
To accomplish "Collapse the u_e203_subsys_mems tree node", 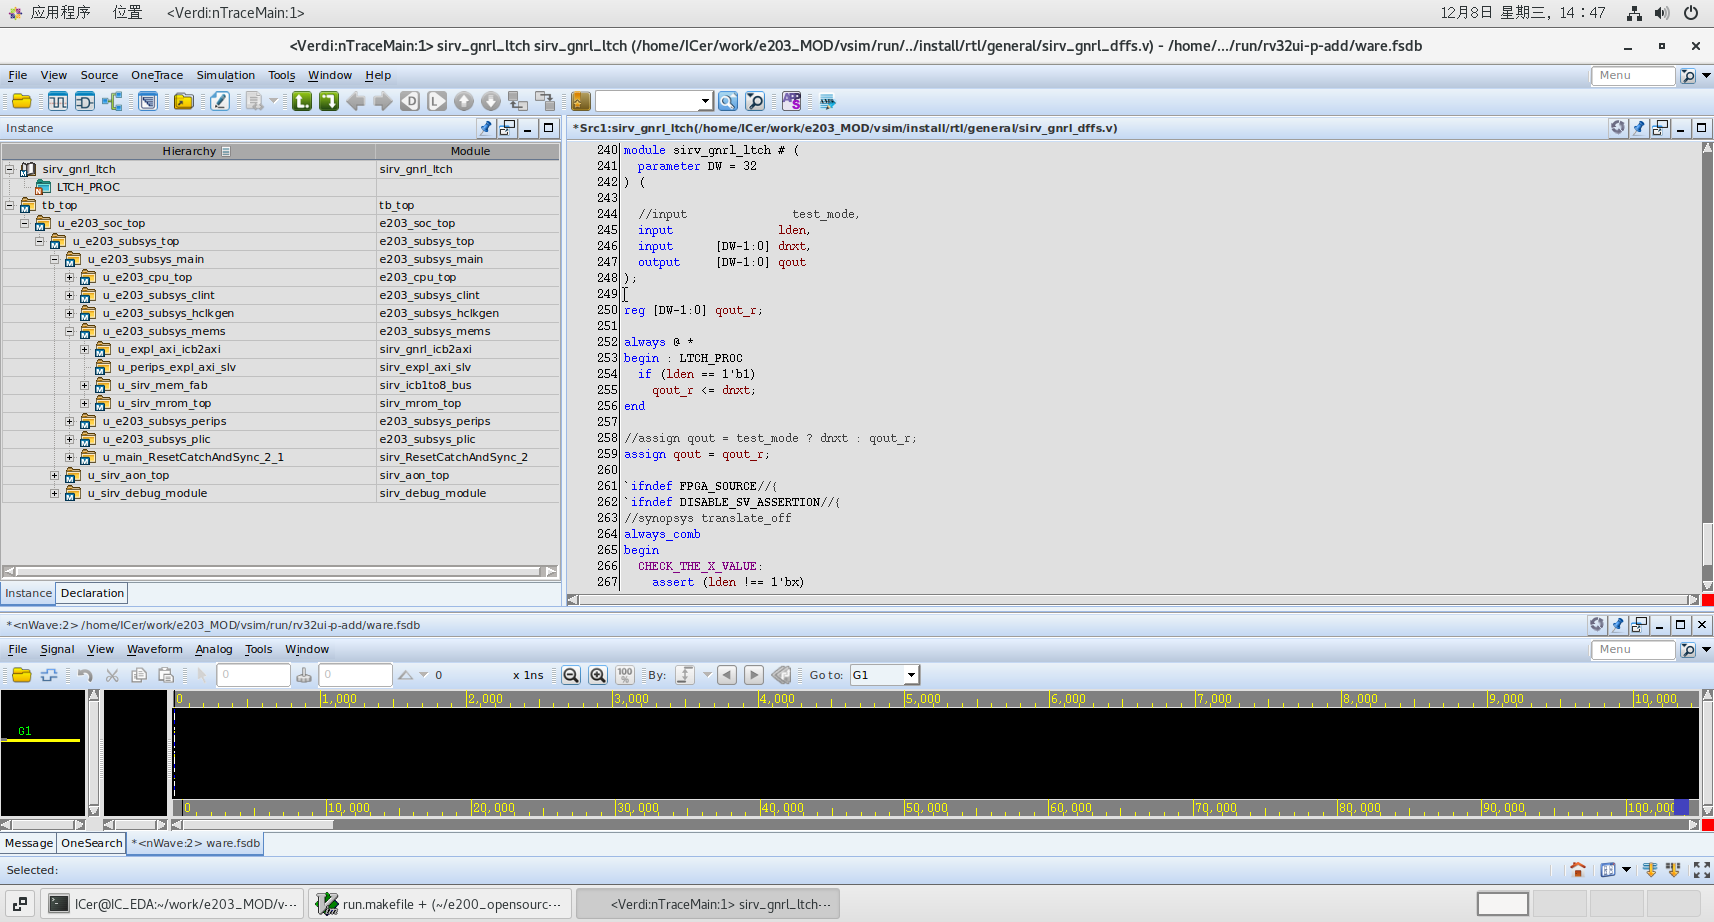I will (69, 331).
